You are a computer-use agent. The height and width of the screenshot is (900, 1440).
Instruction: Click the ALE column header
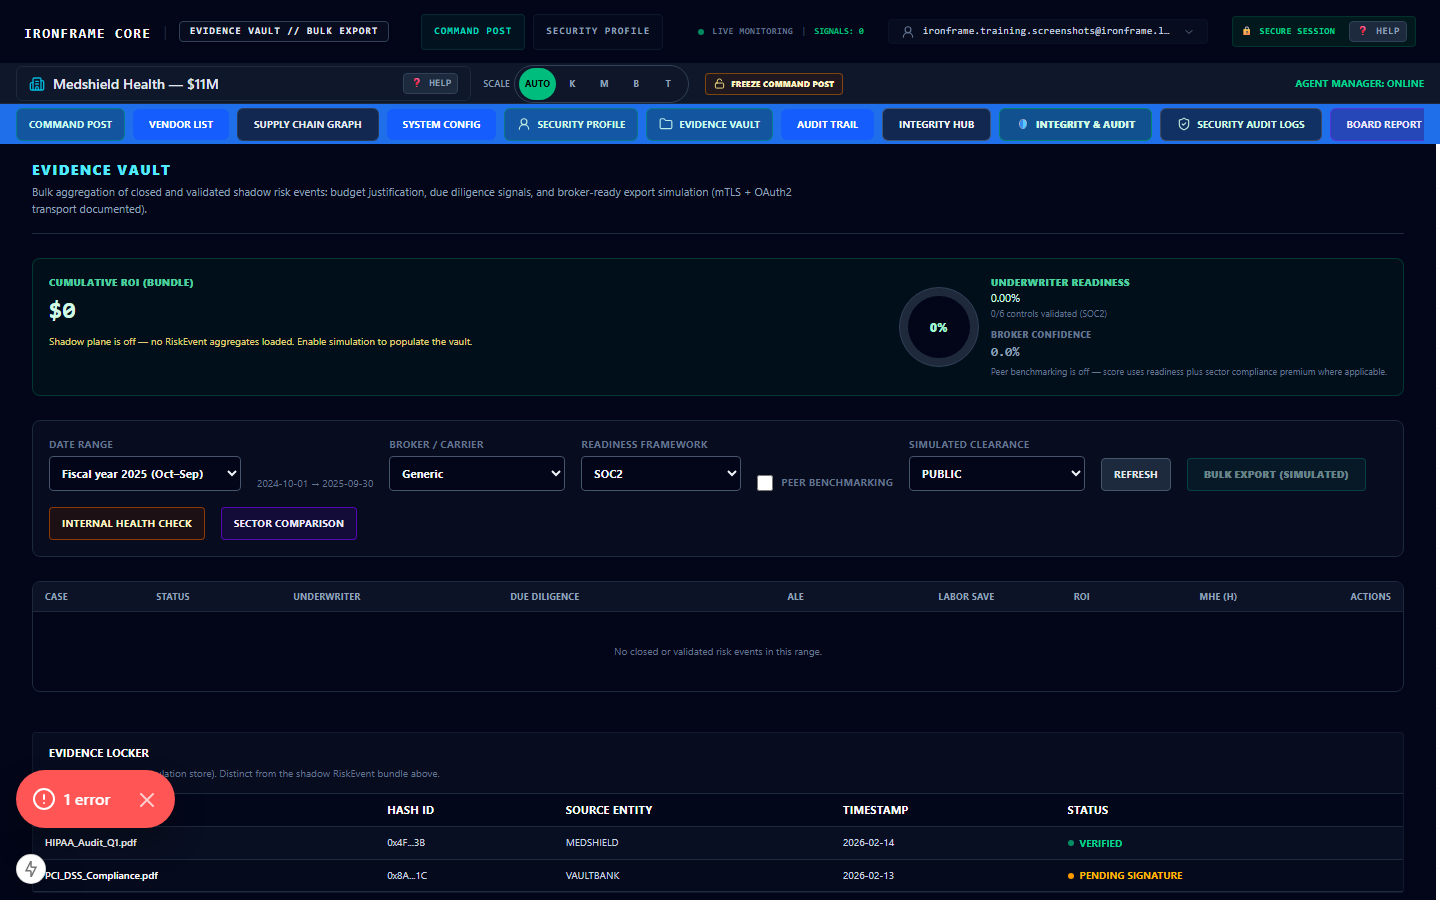click(796, 597)
